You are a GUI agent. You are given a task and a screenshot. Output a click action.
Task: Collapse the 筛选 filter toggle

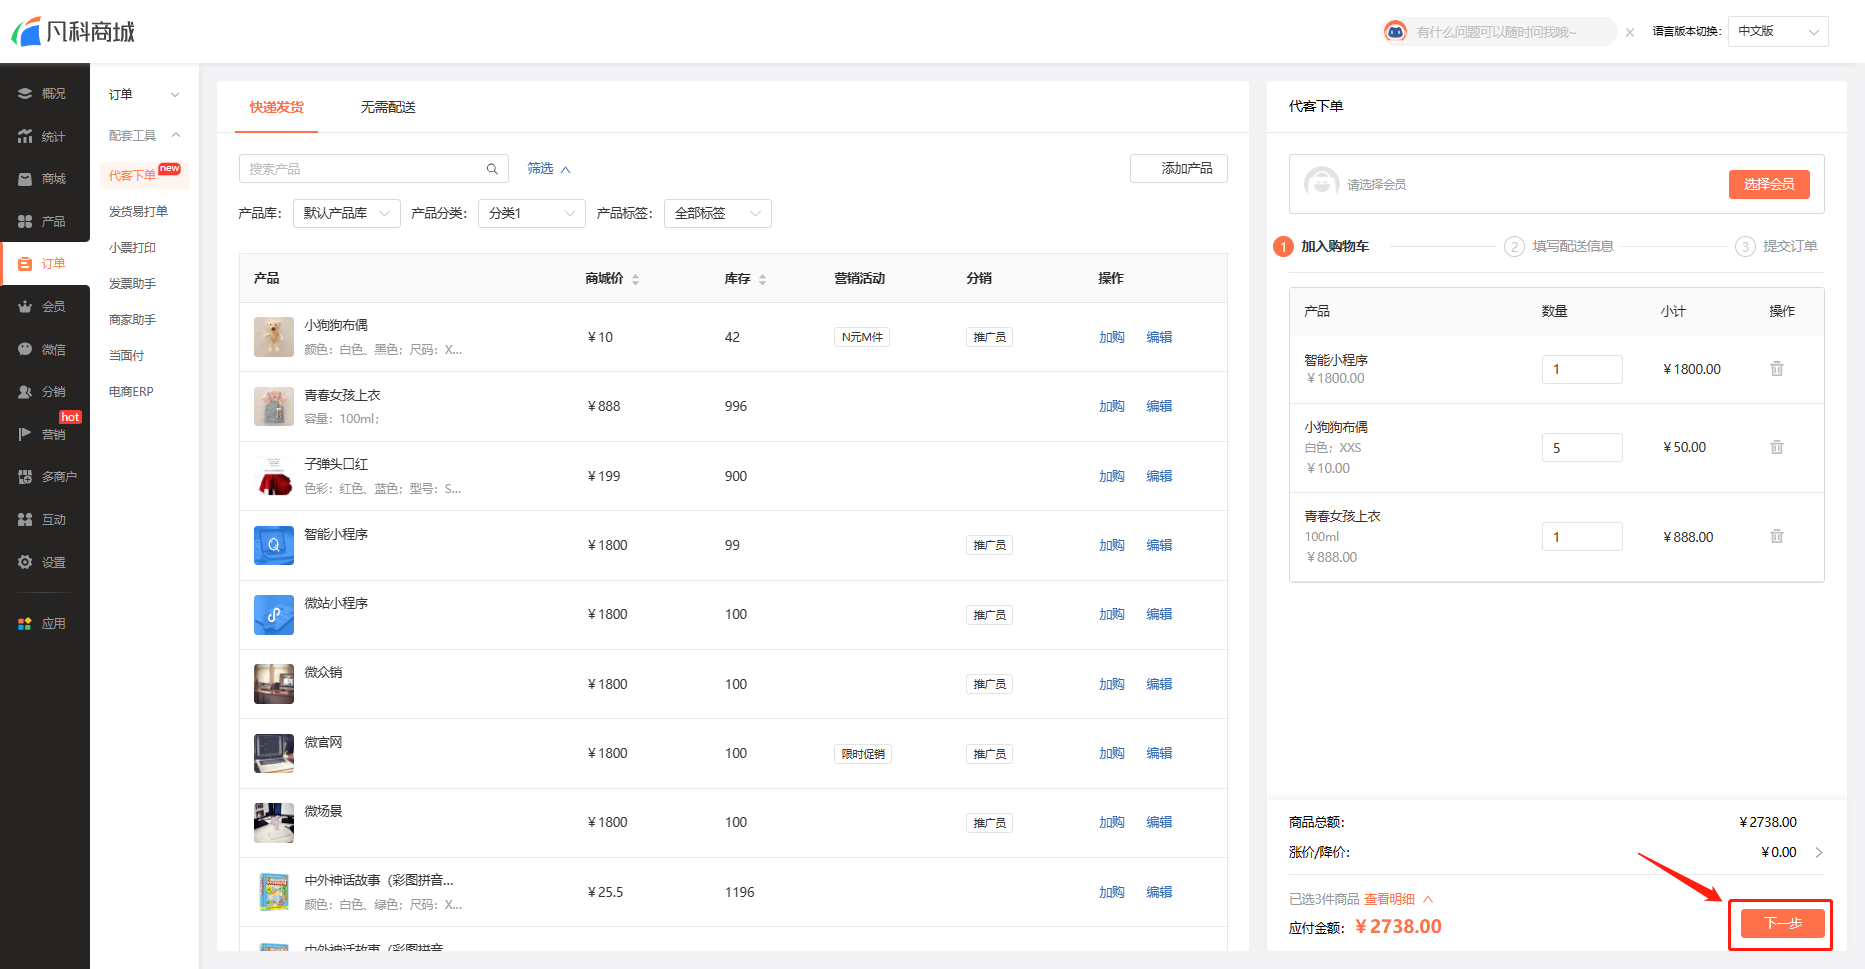[548, 169]
